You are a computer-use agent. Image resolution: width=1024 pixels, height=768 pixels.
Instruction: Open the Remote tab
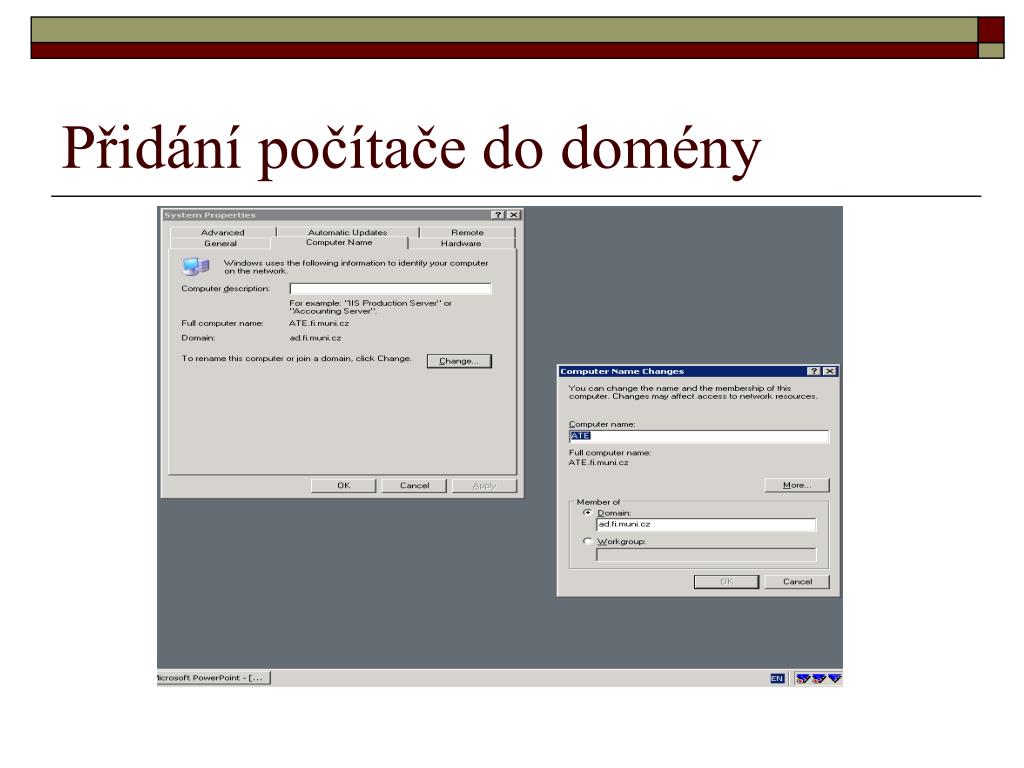tap(467, 232)
